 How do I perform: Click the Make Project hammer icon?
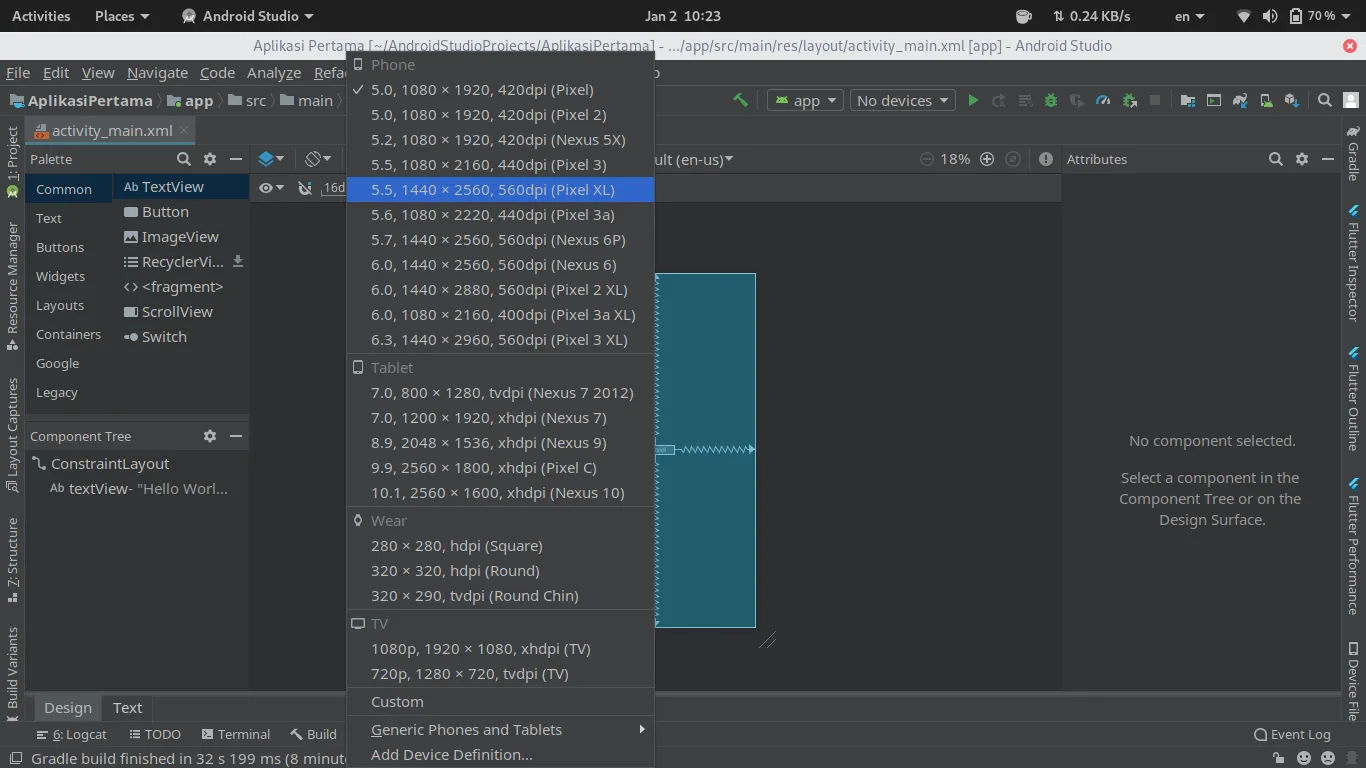pos(740,100)
